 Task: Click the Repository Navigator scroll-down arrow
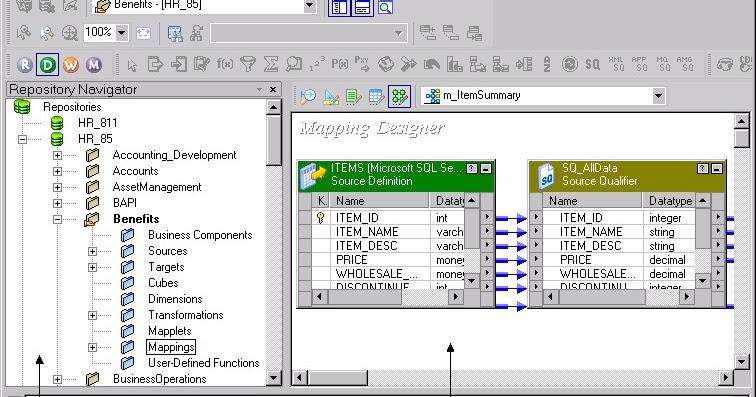point(273,378)
